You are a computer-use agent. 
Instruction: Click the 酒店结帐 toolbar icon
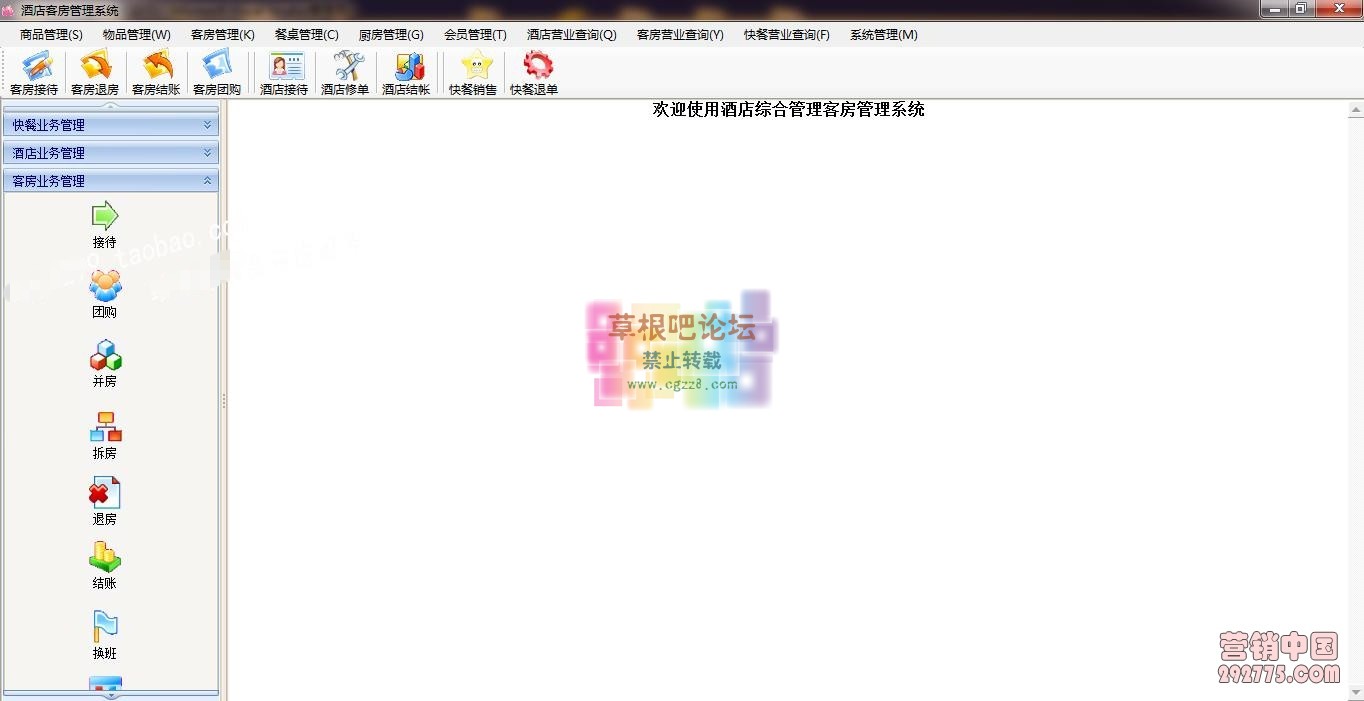406,73
